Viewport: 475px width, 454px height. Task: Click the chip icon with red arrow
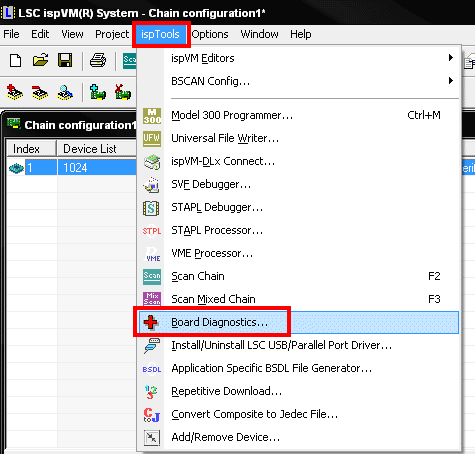(x=15, y=92)
